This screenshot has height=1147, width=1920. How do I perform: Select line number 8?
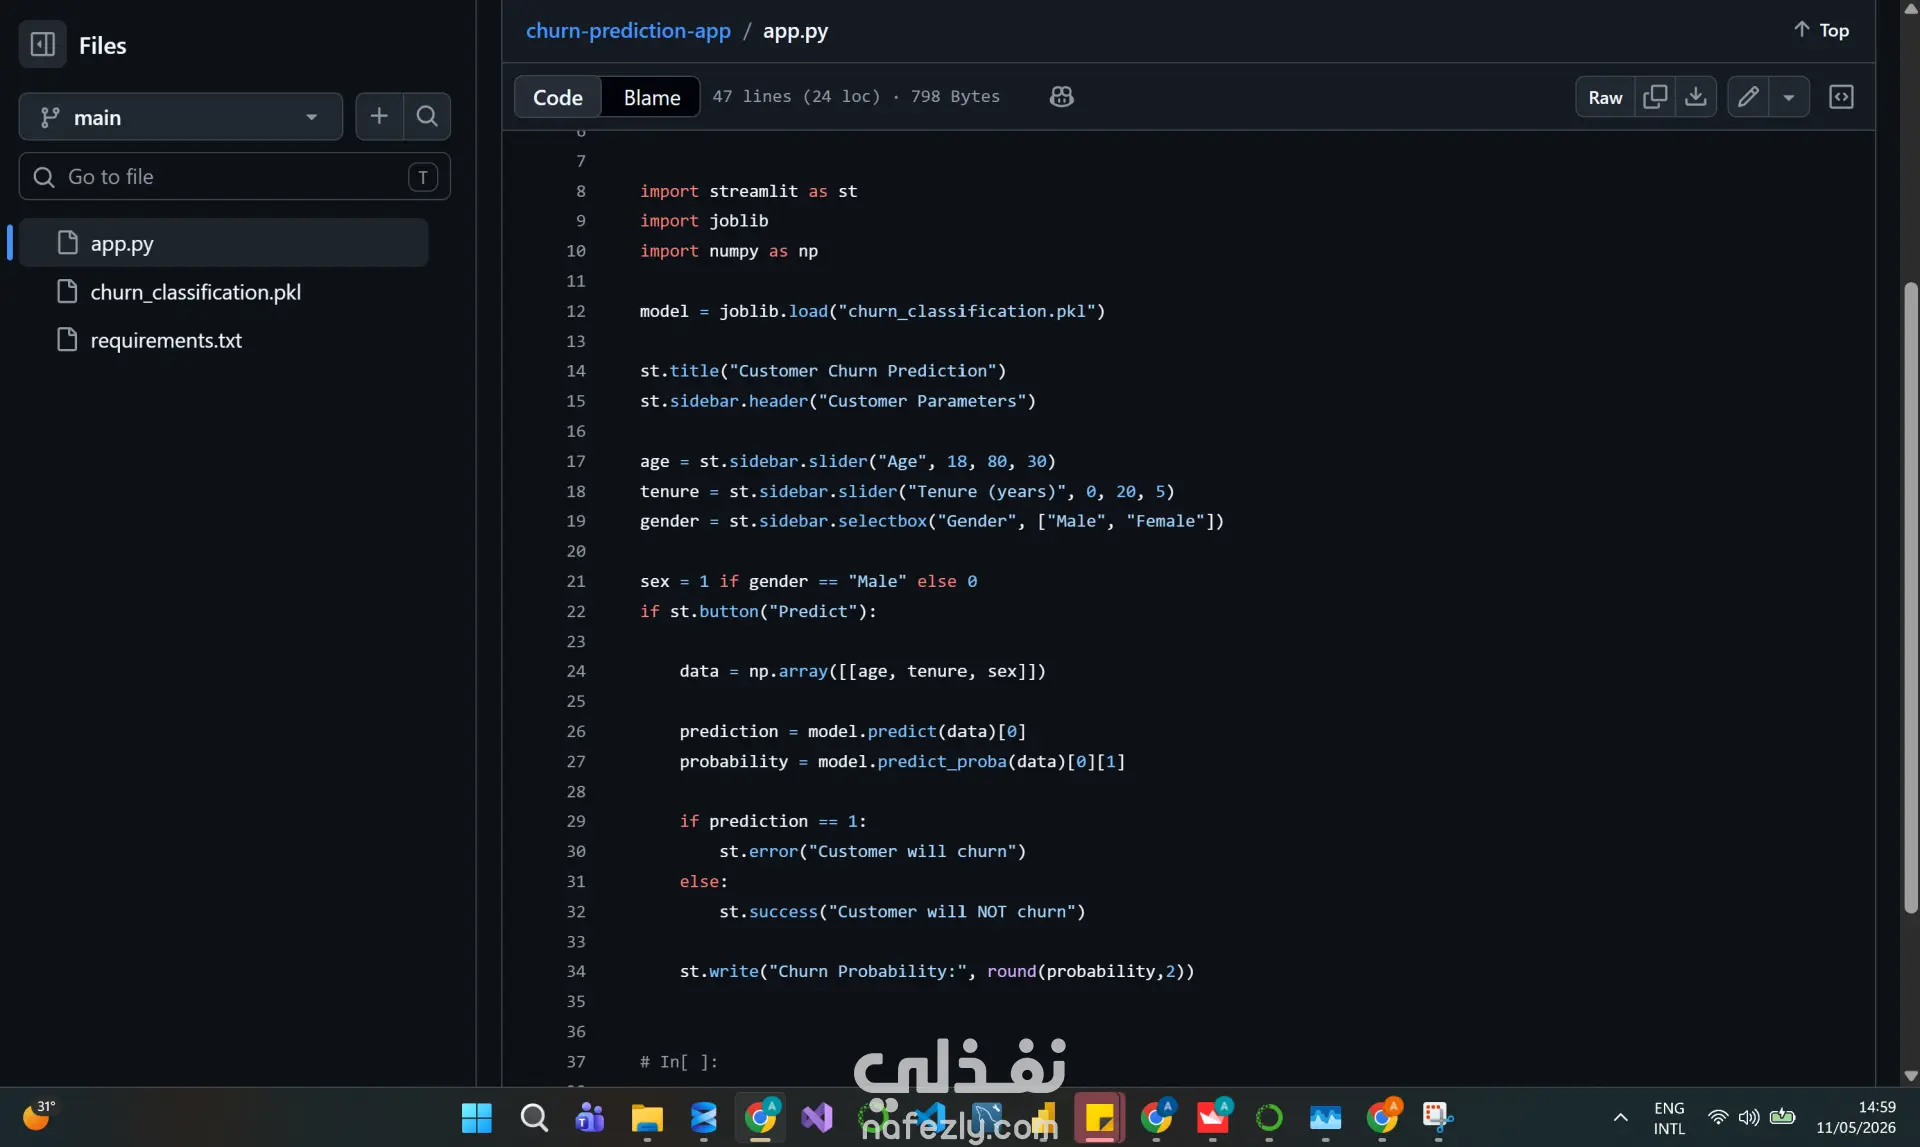coord(580,191)
